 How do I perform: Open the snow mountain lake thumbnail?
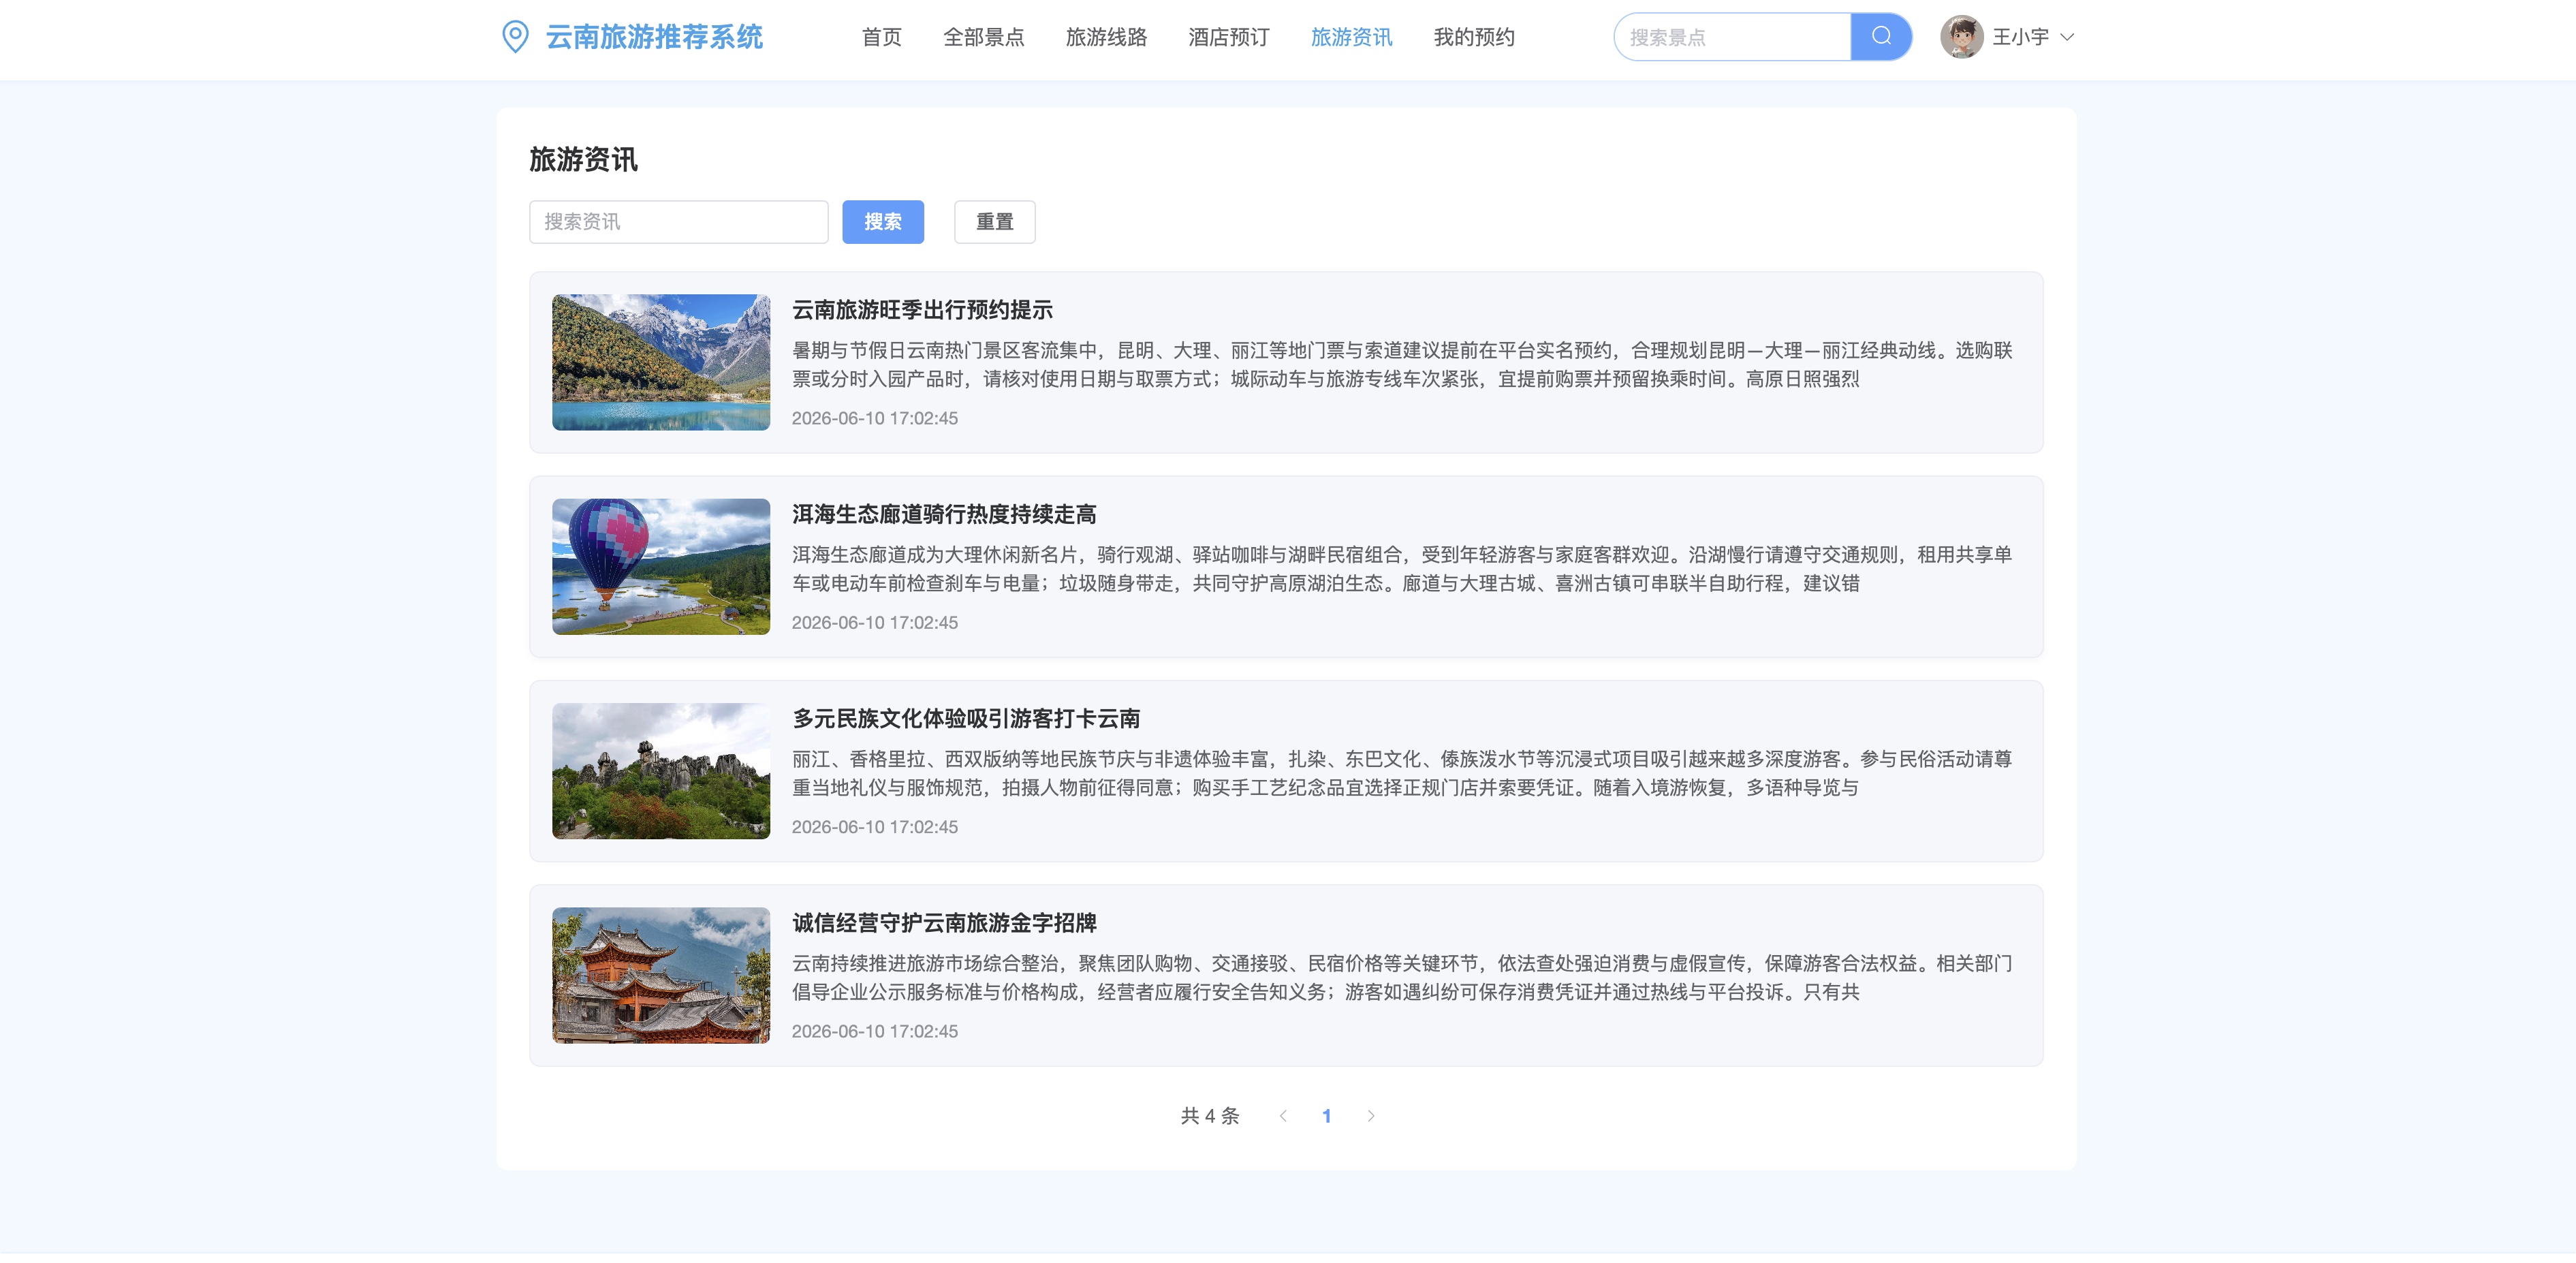tap(661, 362)
